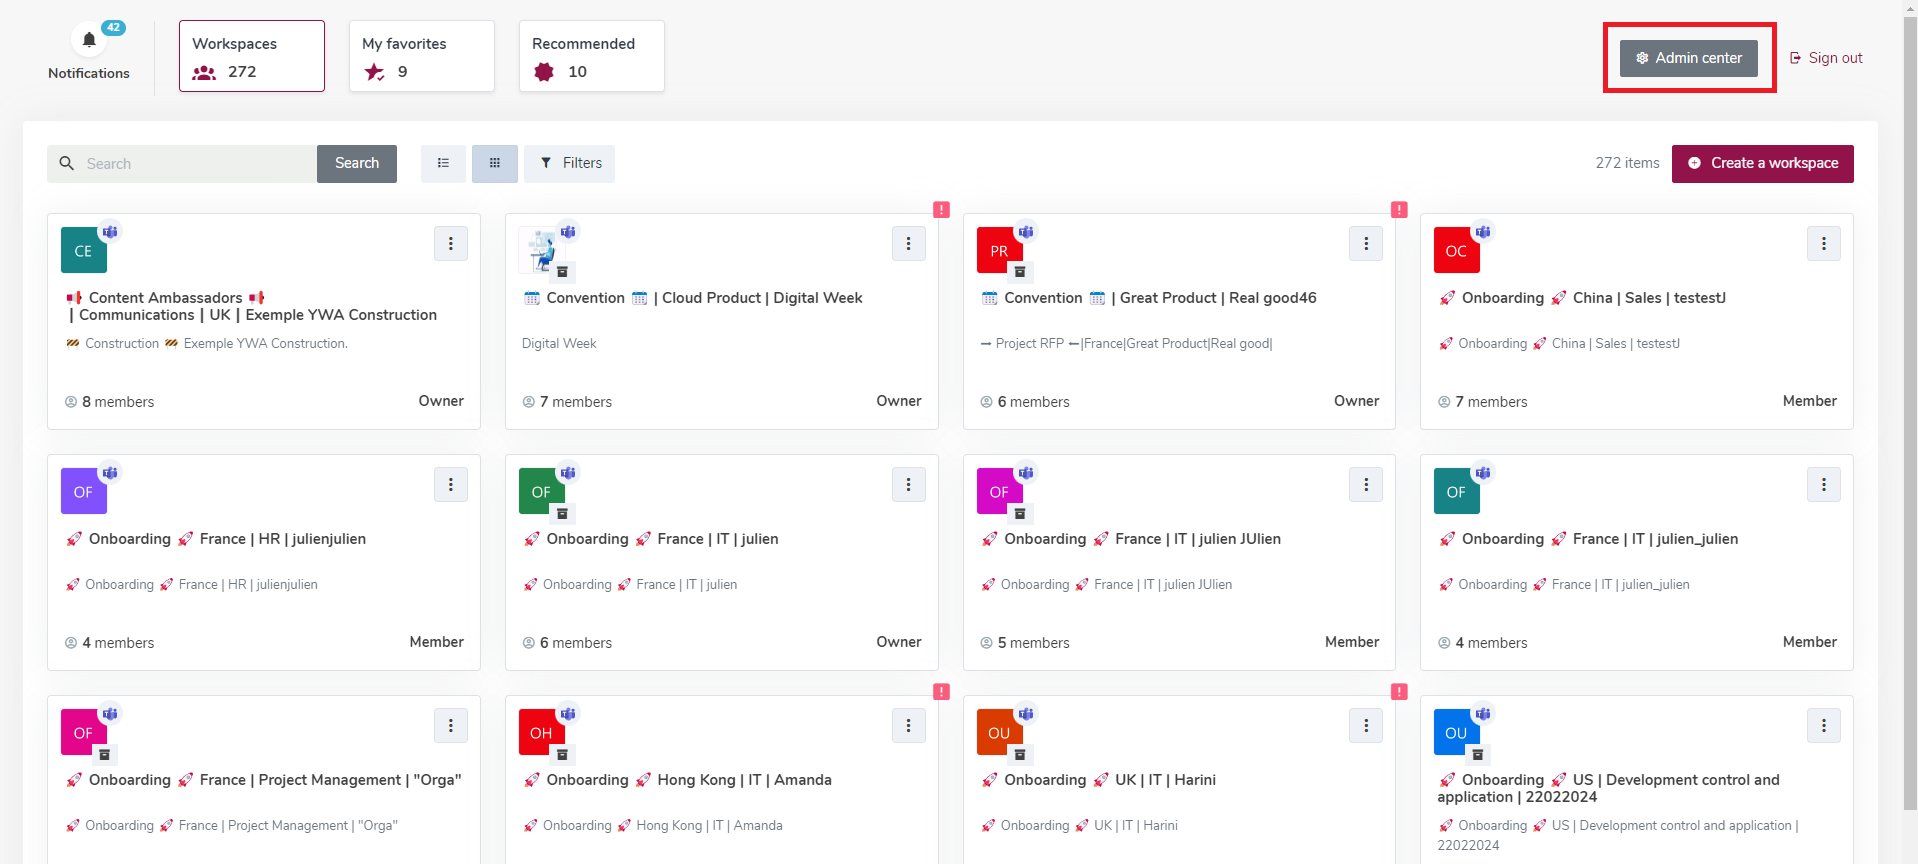Click the archive icon on US Development control card
Viewport: 1918px width, 864px height.
[1477, 754]
